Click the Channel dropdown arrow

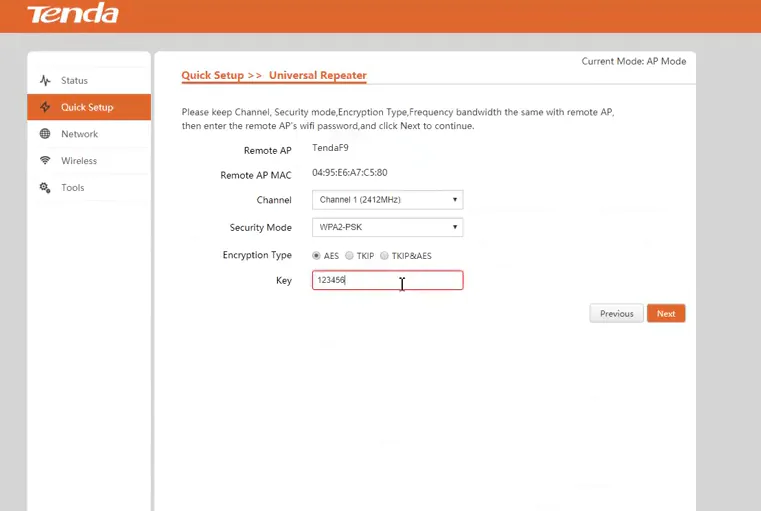point(454,200)
